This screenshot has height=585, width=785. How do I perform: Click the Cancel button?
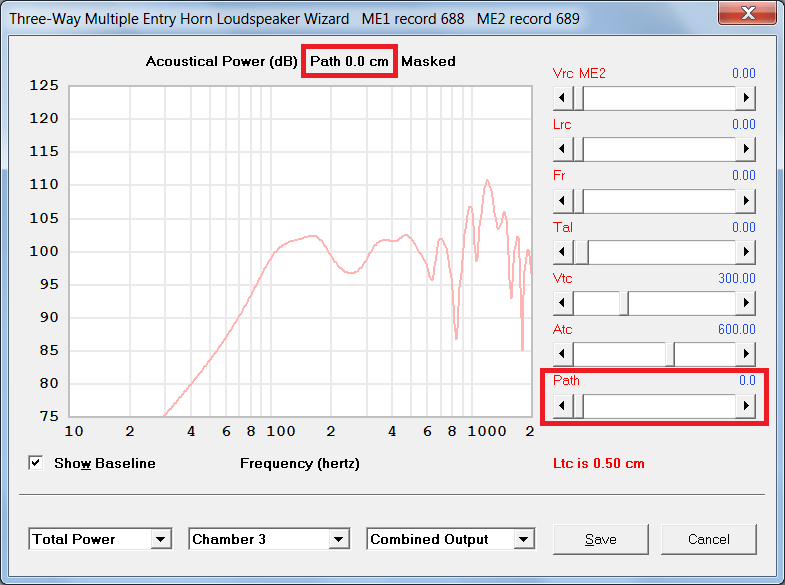[708, 539]
